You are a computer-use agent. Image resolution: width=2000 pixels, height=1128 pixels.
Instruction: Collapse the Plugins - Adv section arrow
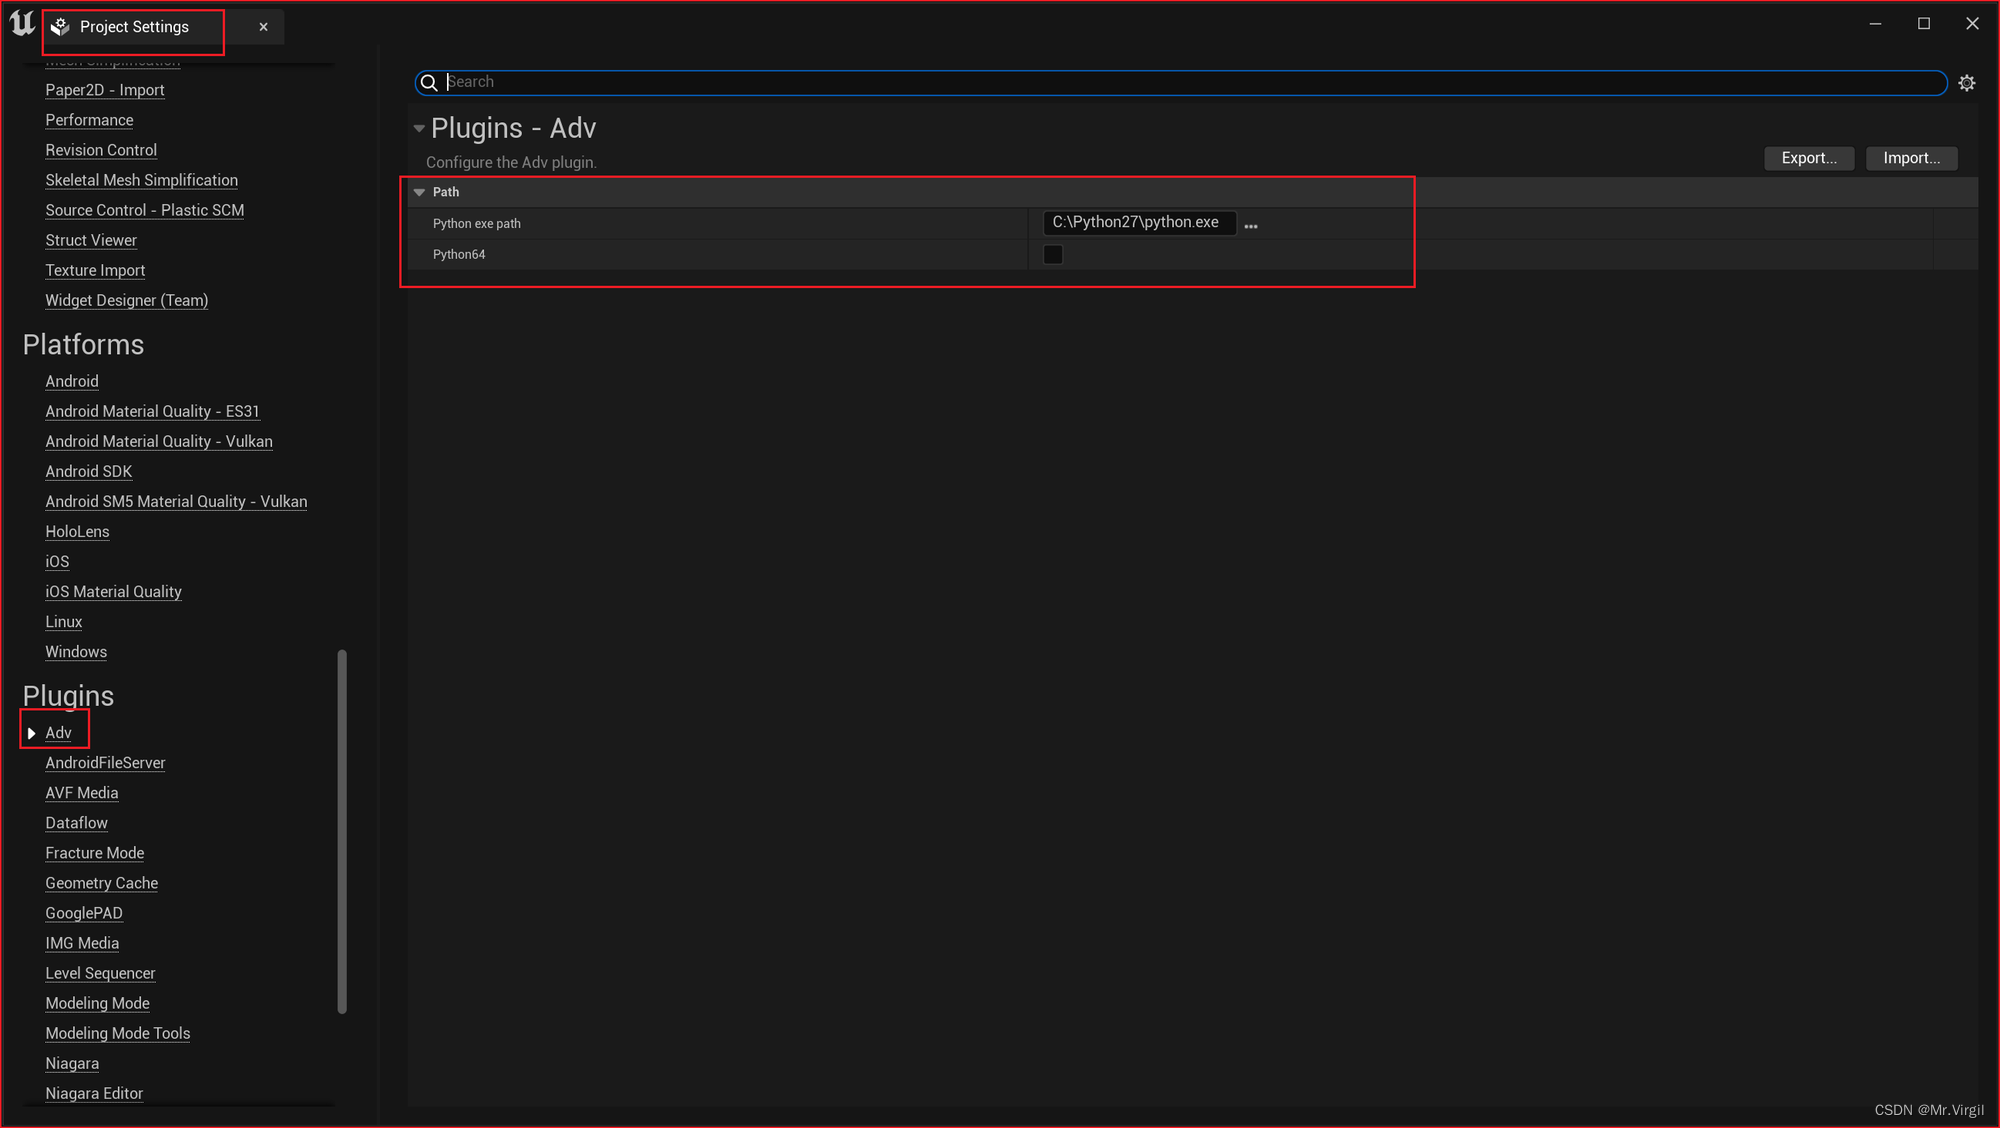click(x=418, y=126)
